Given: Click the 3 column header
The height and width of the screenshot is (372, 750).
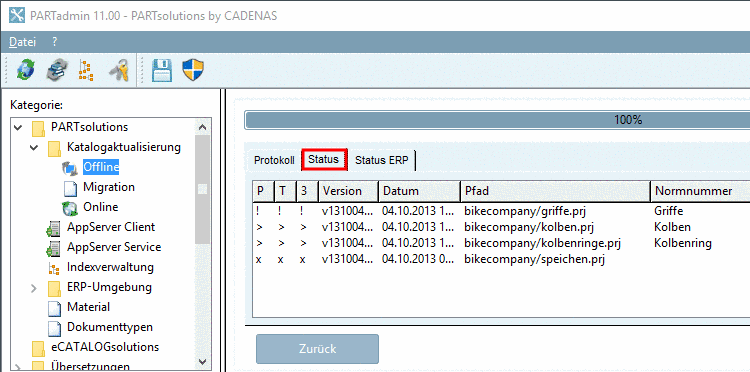Looking at the screenshot, I should pyautogui.click(x=308, y=191).
